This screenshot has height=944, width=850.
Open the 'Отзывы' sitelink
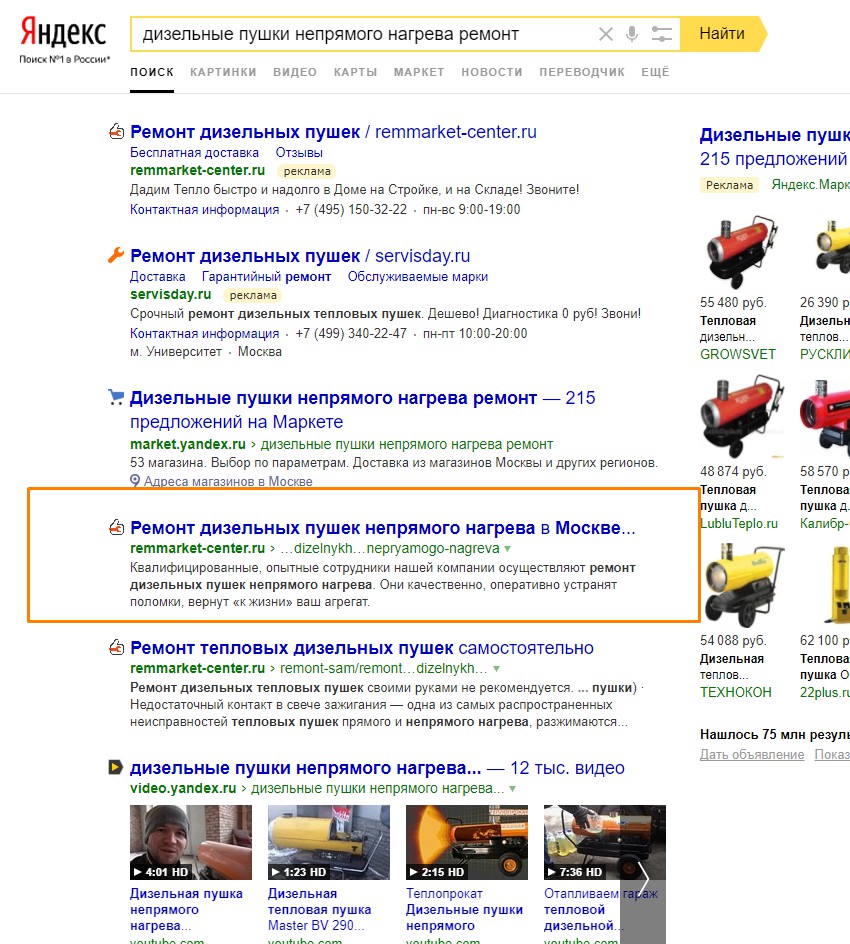[x=299, y=153]
